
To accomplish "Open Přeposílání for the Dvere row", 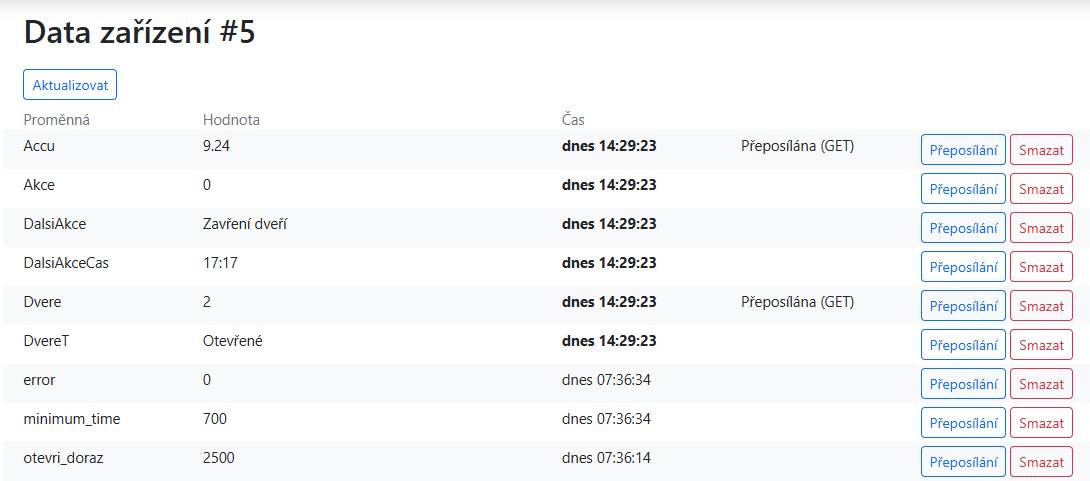I will [963, 306].
